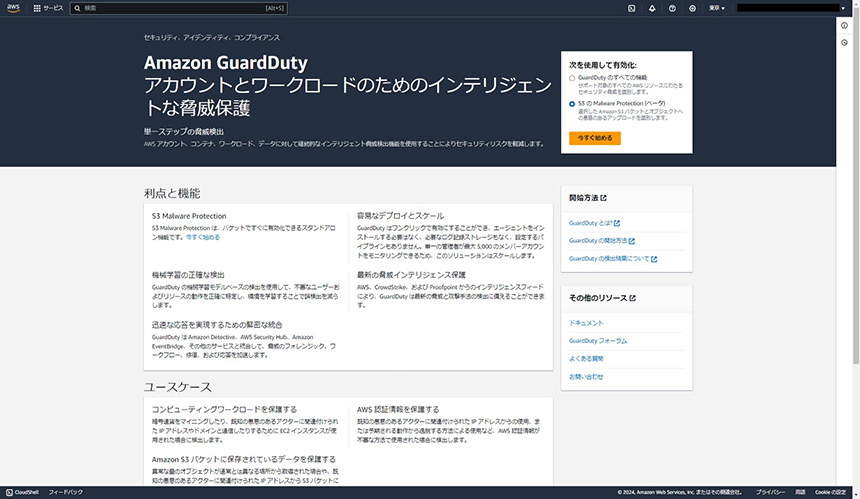Click the 'S3 Malware Protection' feature heading
Viewport: 860px width, 499px height.
tap(189, 216)
